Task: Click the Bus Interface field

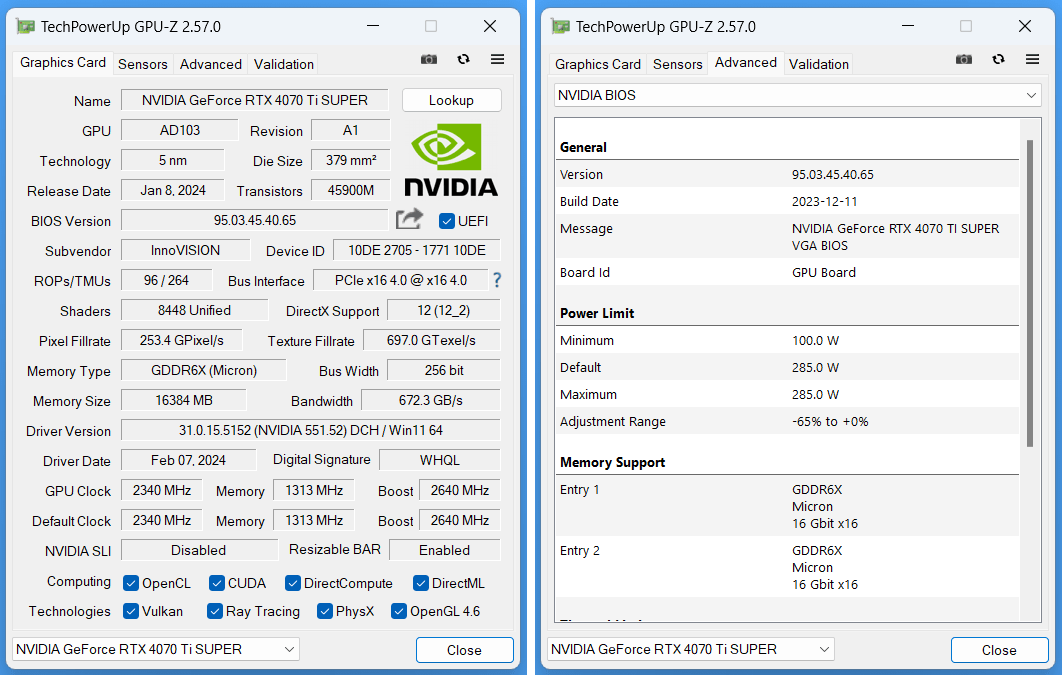Action: 401,280
